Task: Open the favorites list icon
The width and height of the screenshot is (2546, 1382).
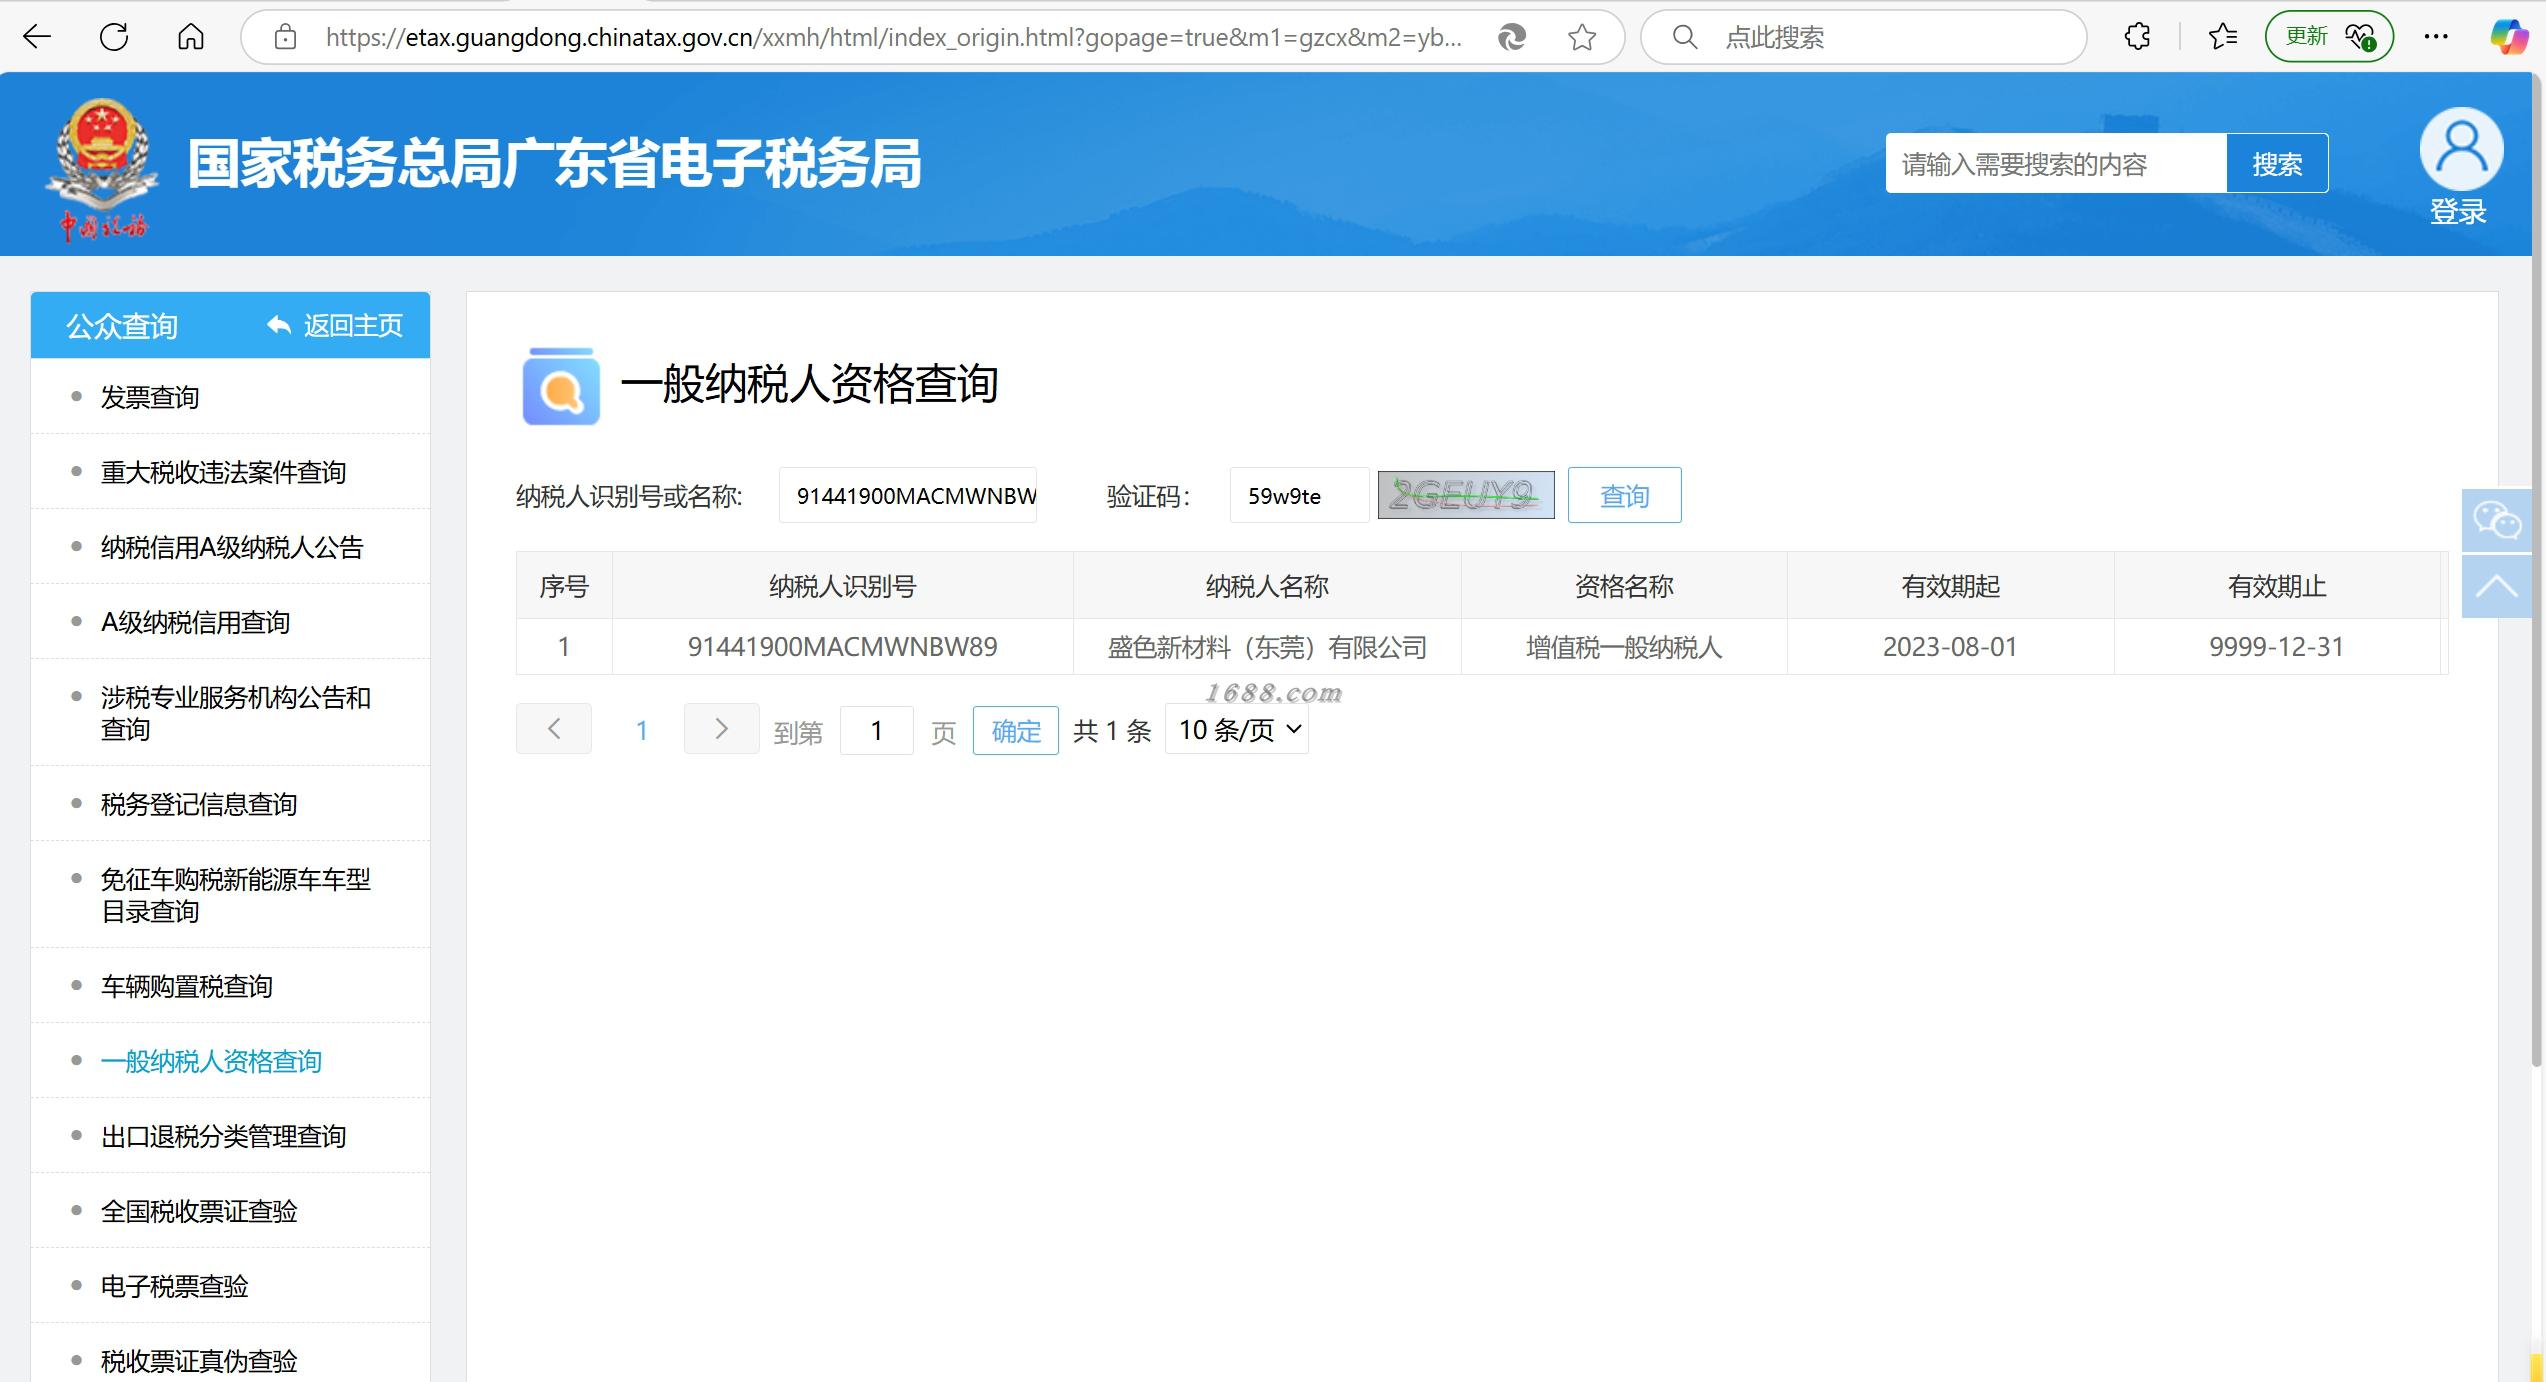Action: [2222, 37]
